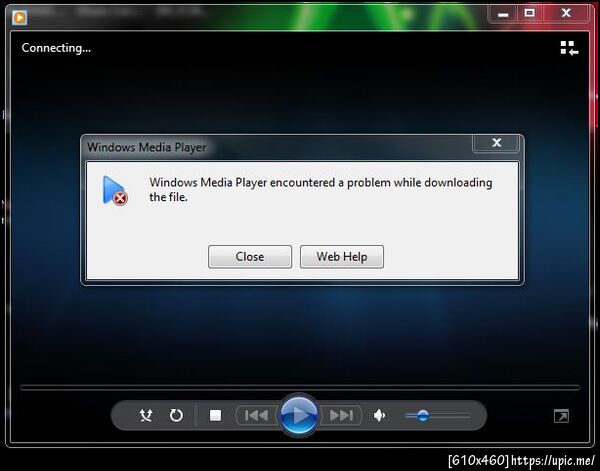Close the error dialog with the Close button
The width and height of the screenshot is (600, 471).
250,257
